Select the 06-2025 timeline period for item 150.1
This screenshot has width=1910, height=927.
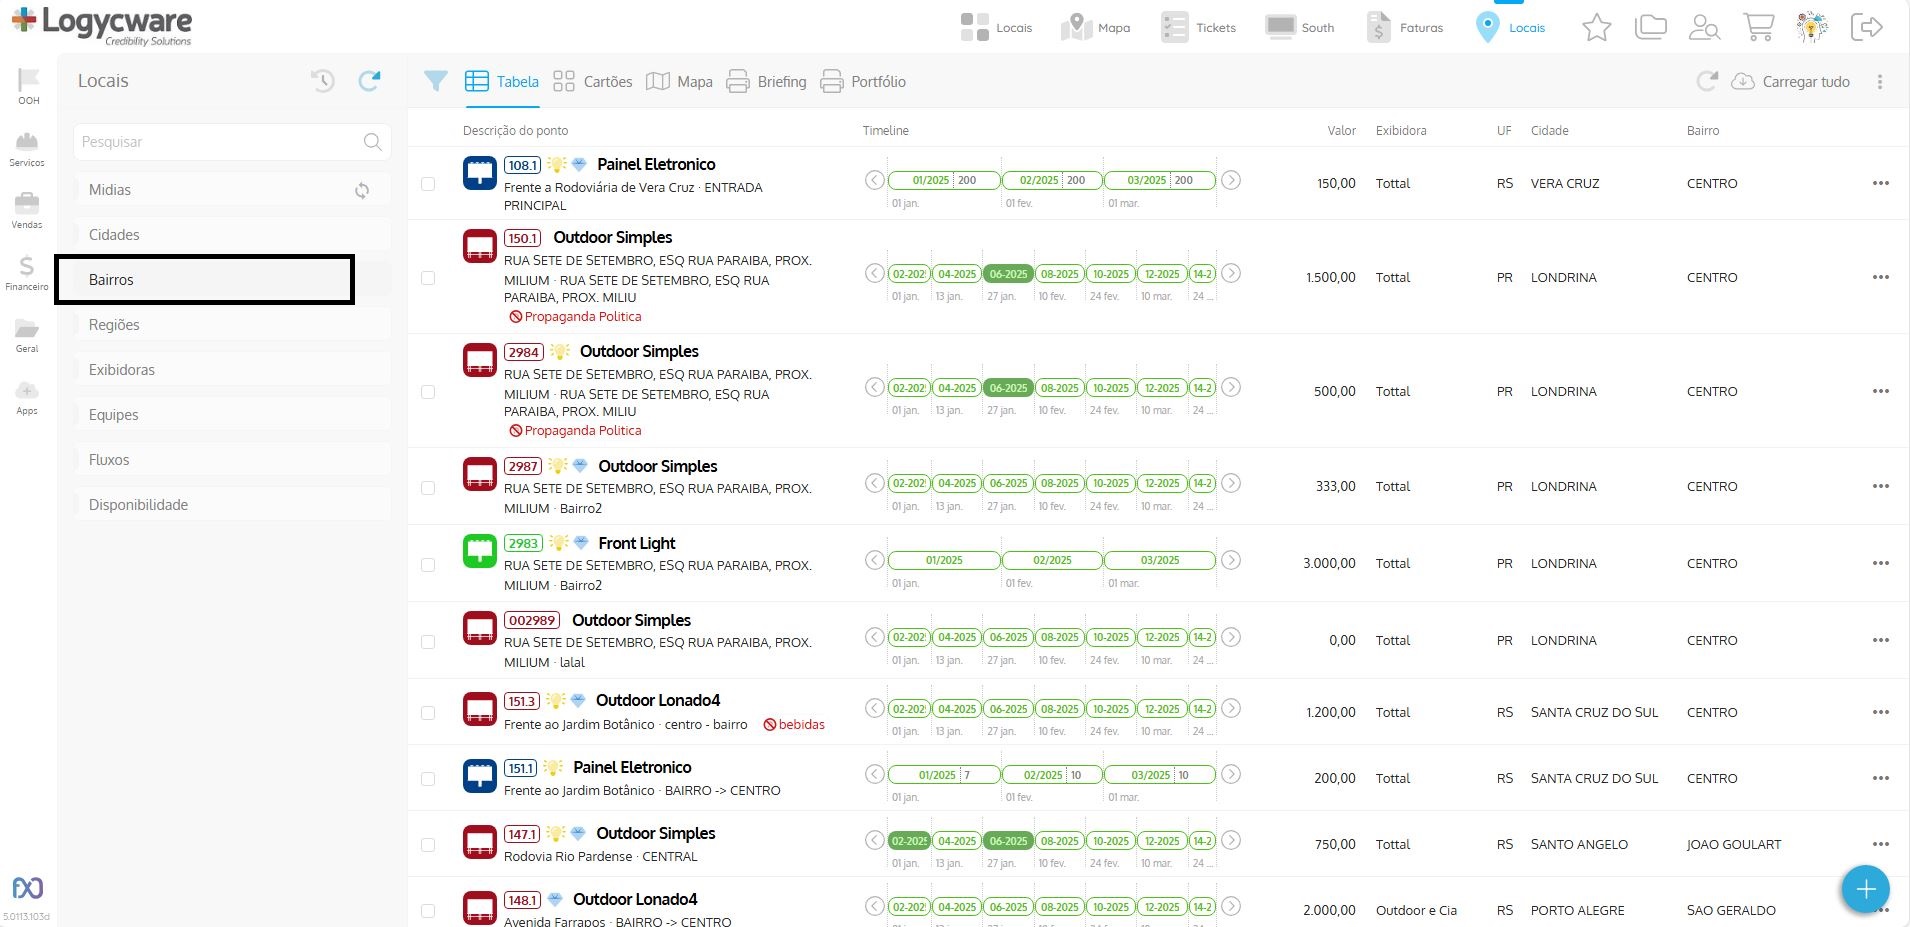(x=1008, y=274)
